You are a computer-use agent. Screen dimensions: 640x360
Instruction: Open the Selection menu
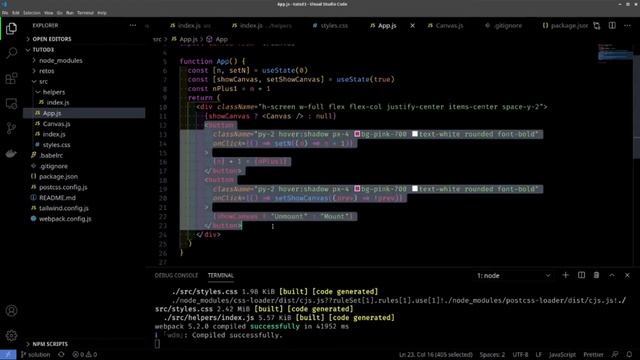pyautogui.click(x=31, y=13)
